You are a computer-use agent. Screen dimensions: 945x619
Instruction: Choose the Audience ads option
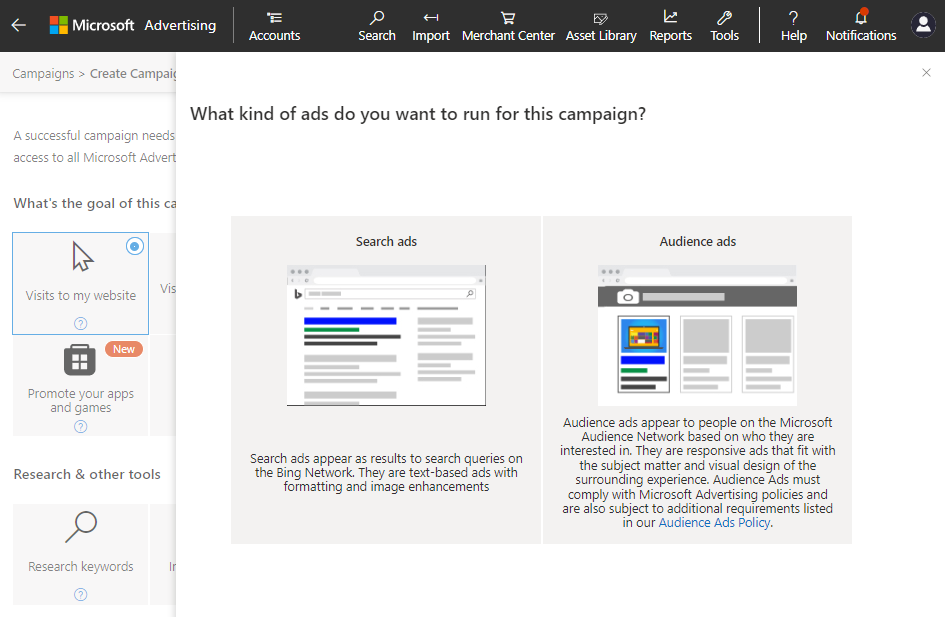[x=697, y=379]
